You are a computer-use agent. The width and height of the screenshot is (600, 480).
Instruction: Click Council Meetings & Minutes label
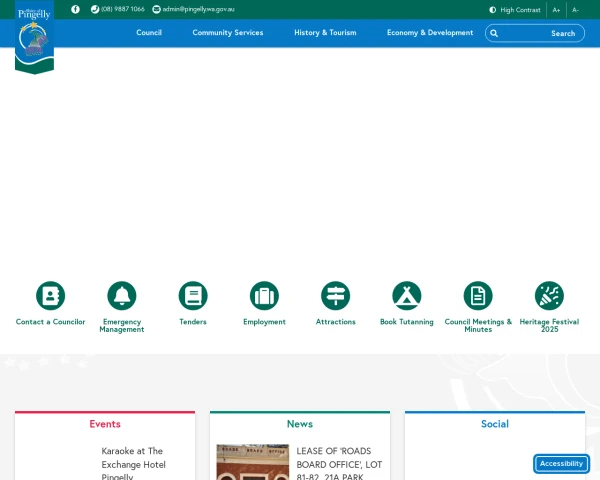(x=478, y=325)
